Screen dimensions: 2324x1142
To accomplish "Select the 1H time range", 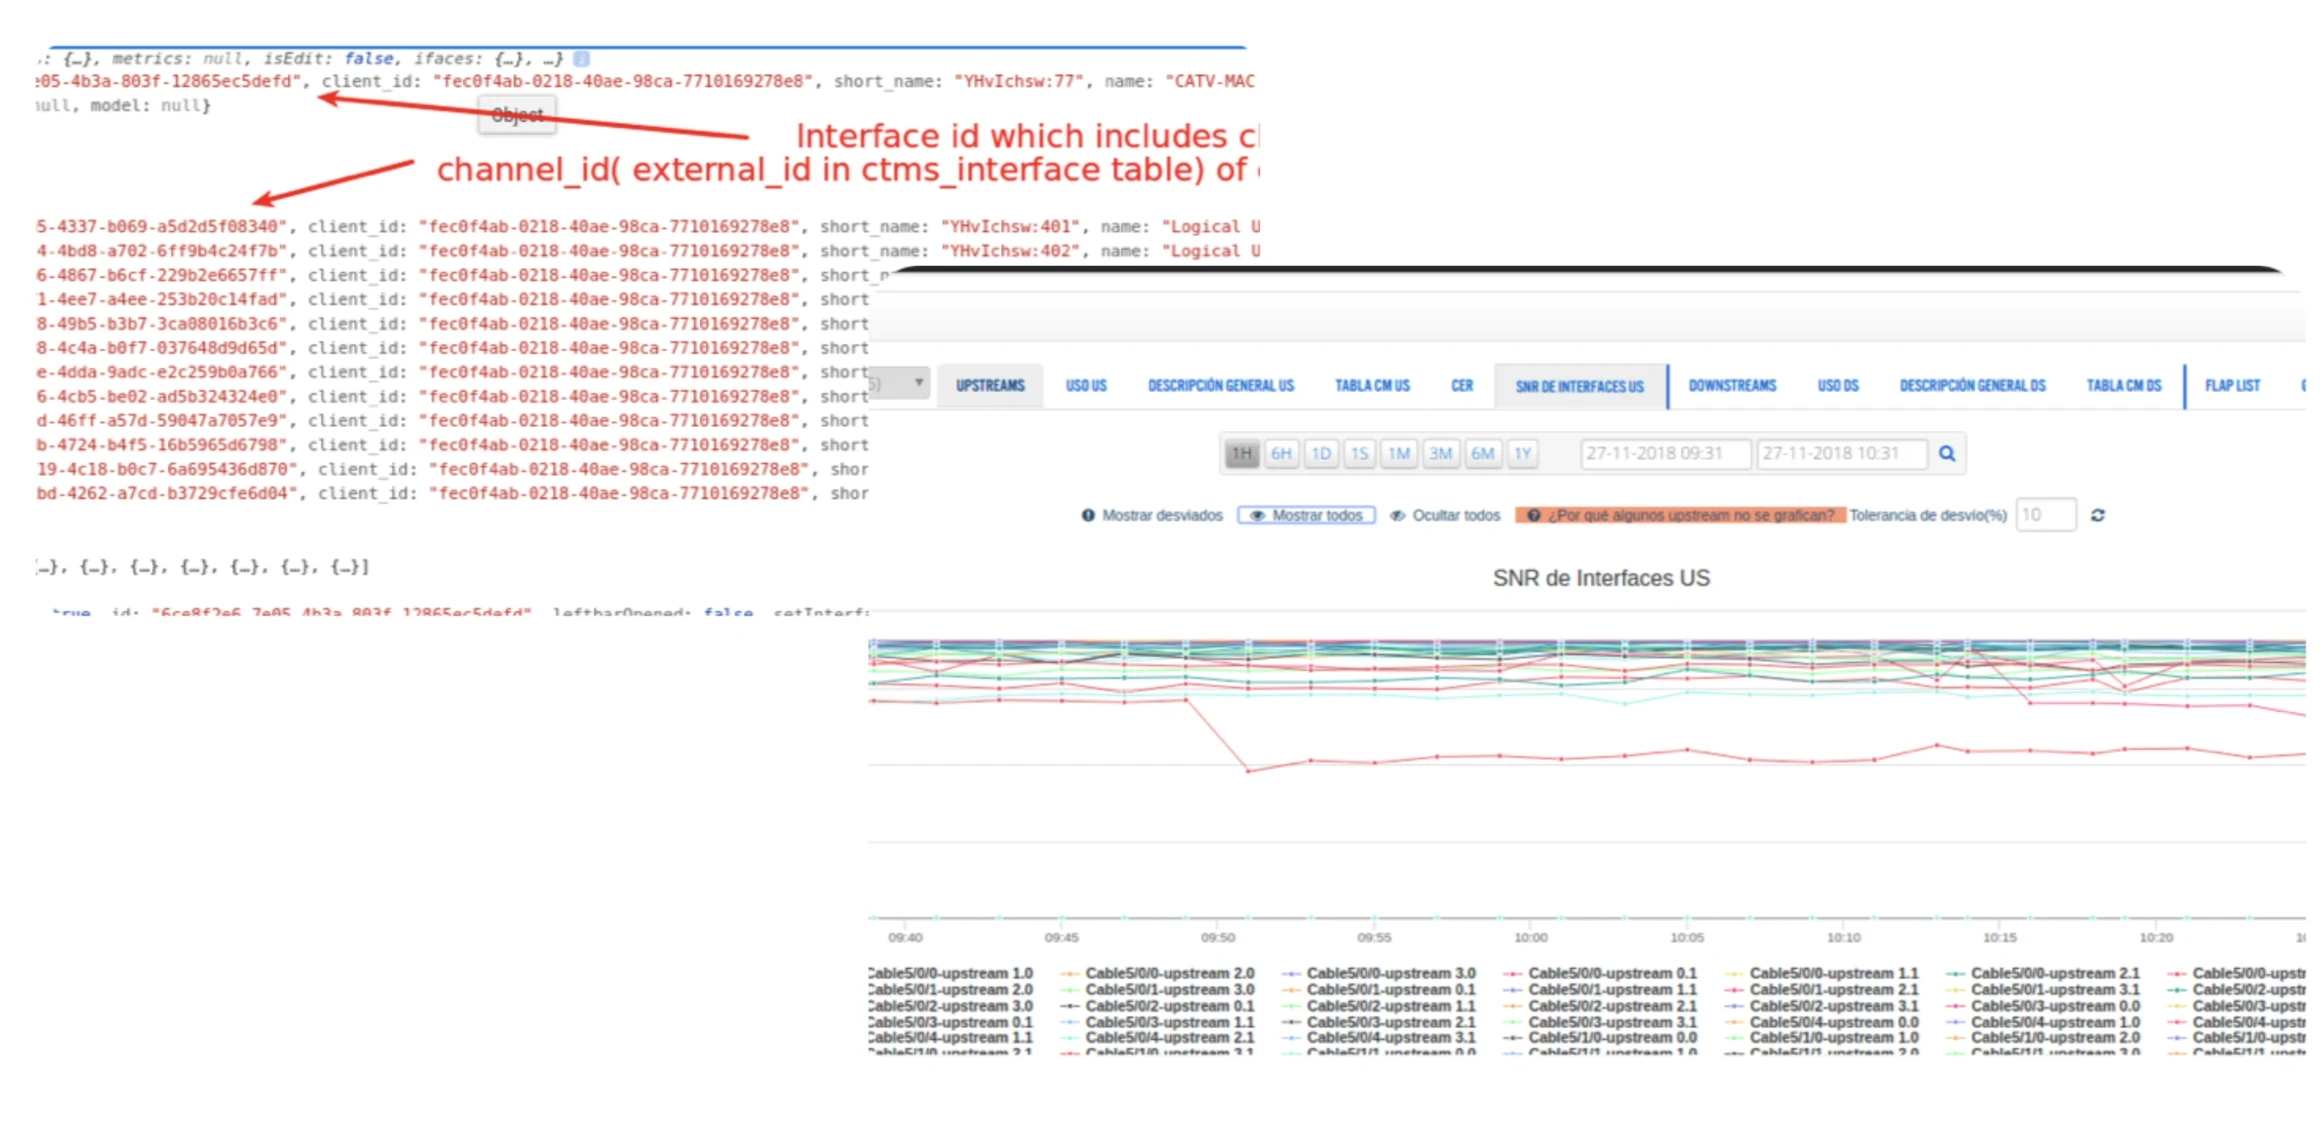I will click(1241, 454).
